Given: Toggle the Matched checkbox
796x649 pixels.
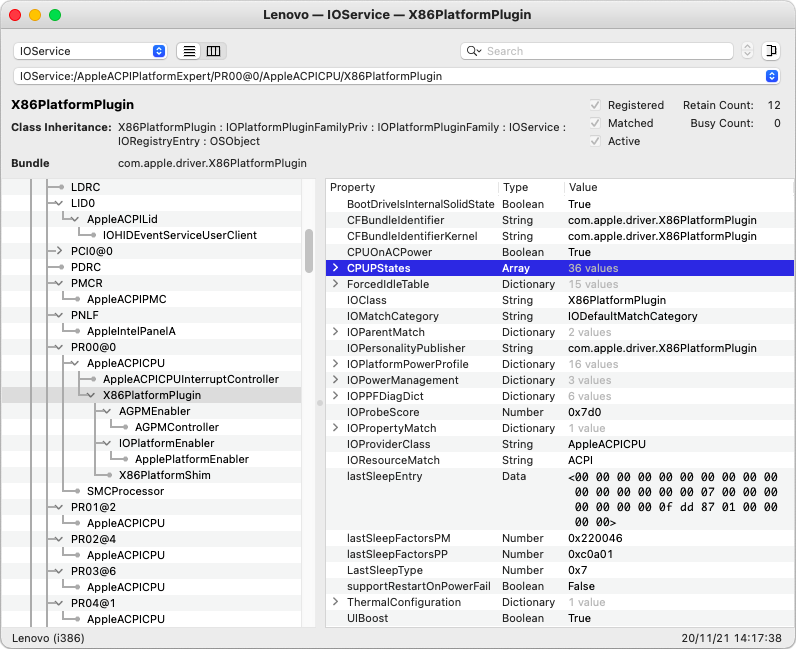Looking at the screenshot, I should 595,123.
